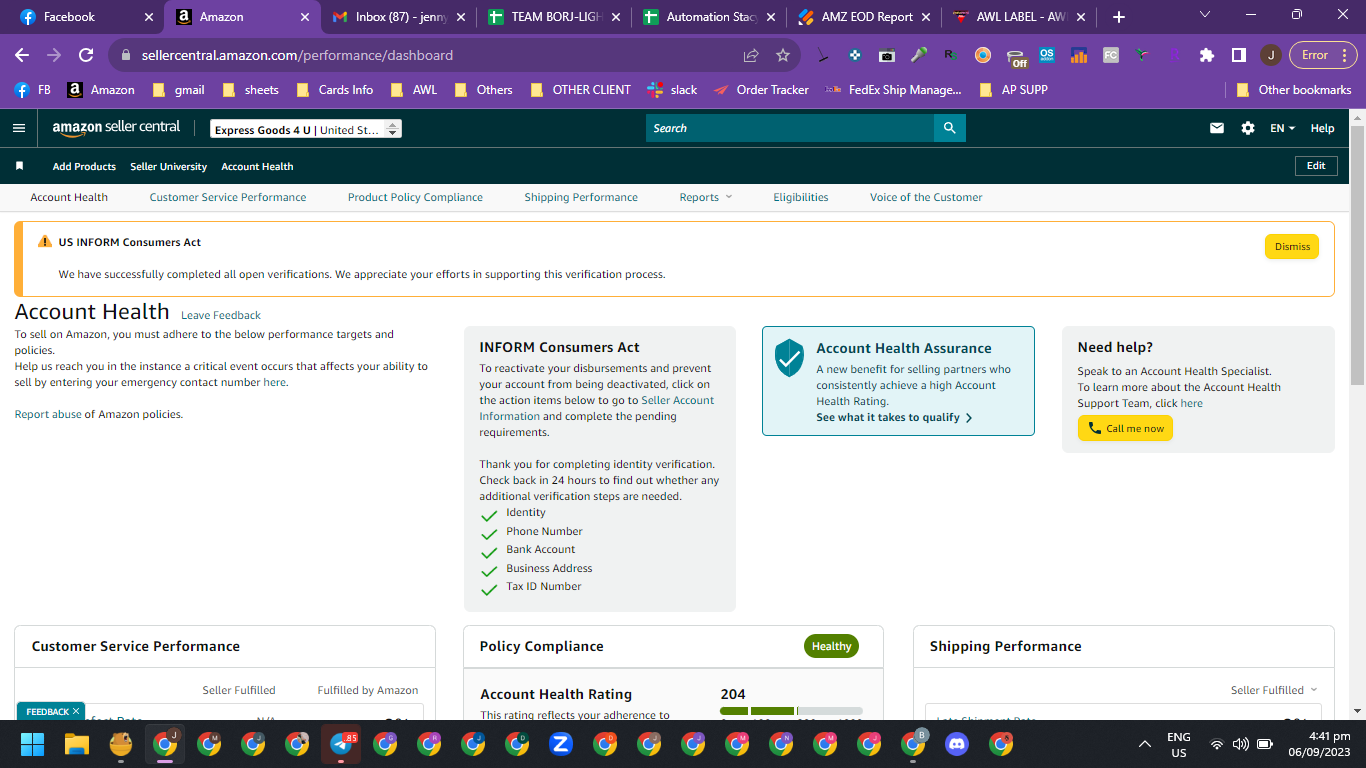The image size is (1366, 768).
Task: Open the volume control in system tray
Action: click(x=1240, y=744)
